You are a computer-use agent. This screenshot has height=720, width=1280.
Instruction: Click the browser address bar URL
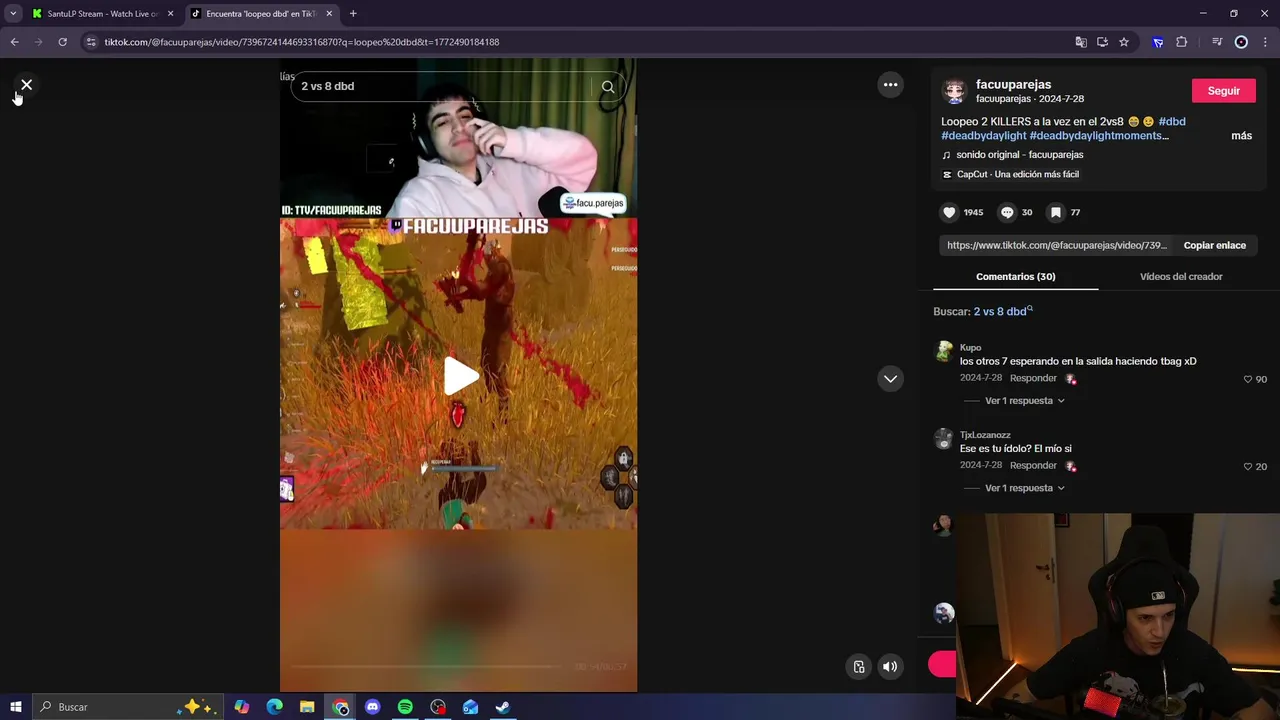(302, 42)
